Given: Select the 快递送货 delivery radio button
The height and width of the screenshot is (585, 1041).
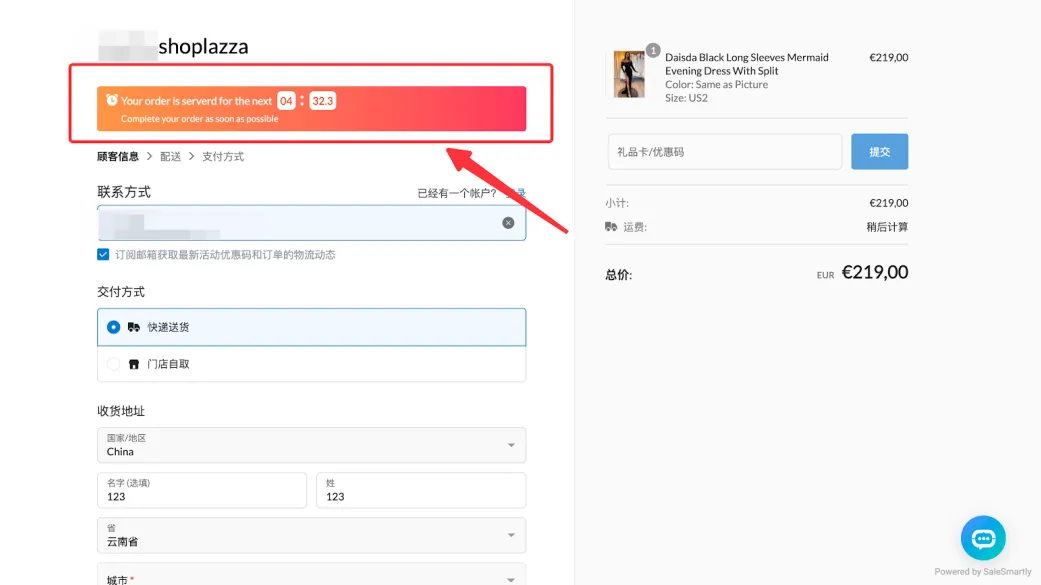Looking at the screenshot, I should pyautogui.click(x=113, y=327).
